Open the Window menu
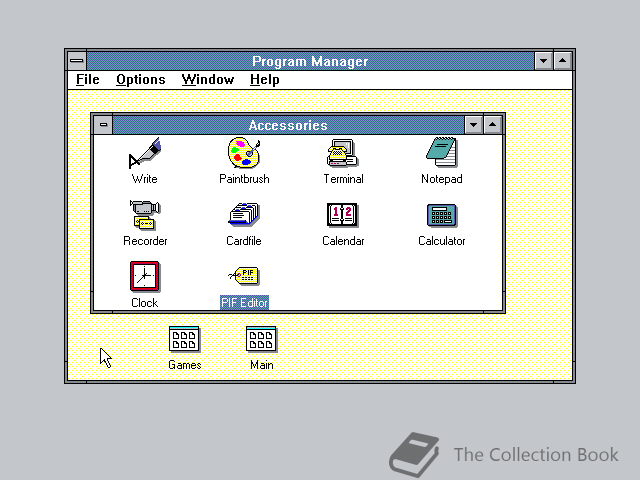Viewport: 640px width, 480px height. [x=208, y=80]
